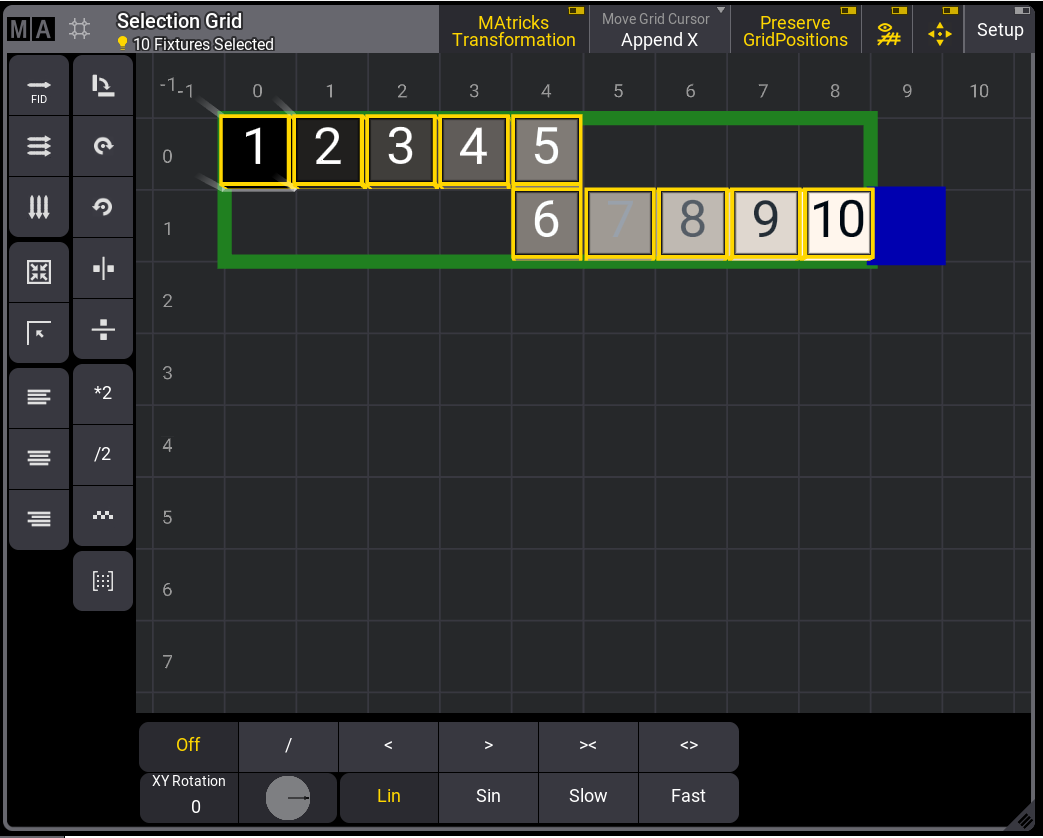
Task: Select the Slow curve option
Action: coord(588,796)
